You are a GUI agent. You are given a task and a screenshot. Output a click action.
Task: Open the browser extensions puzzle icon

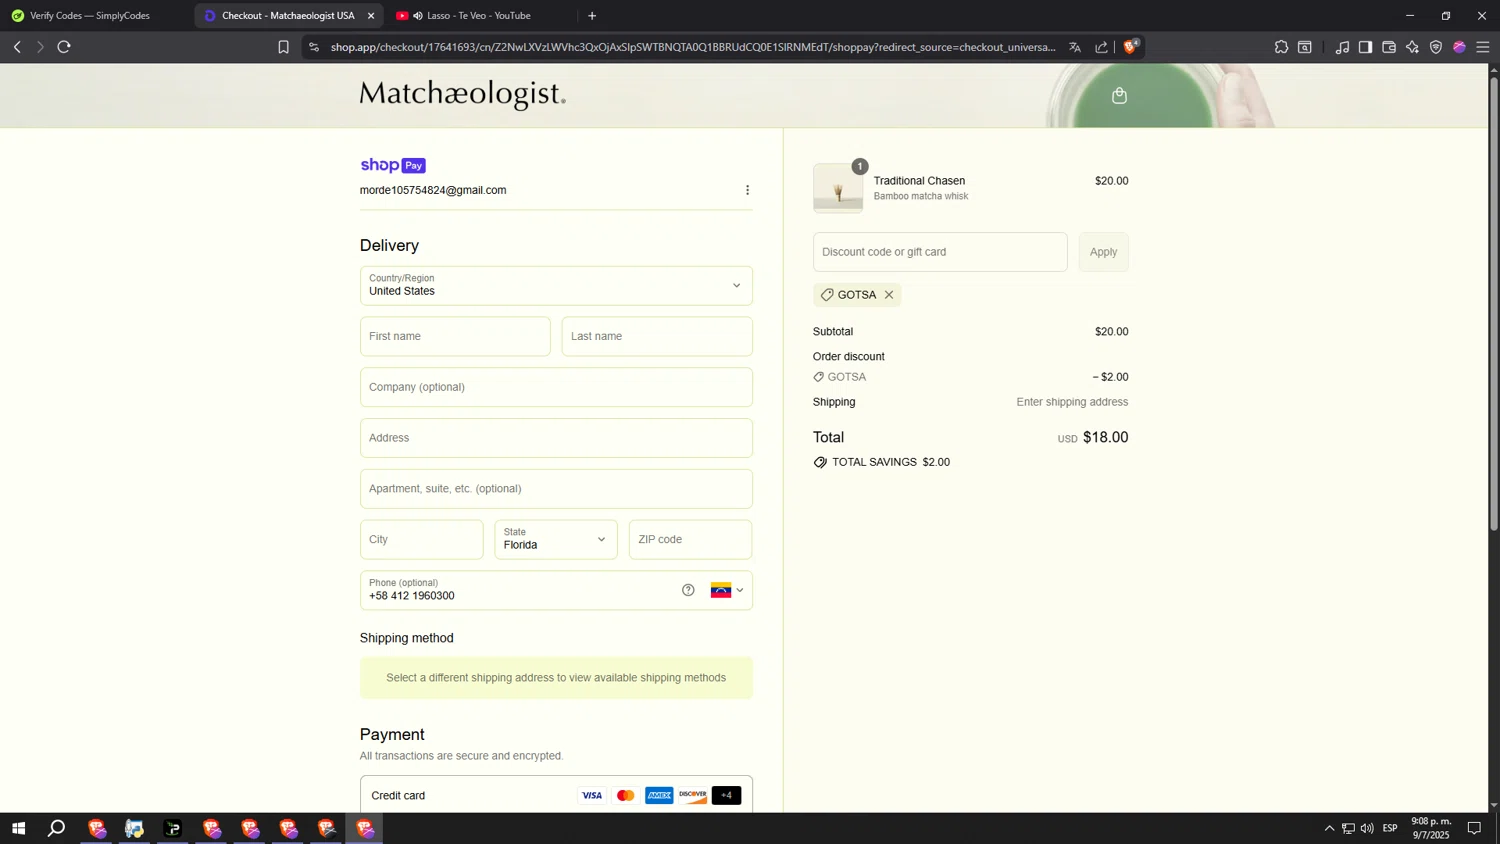(x=1281, y=47)
